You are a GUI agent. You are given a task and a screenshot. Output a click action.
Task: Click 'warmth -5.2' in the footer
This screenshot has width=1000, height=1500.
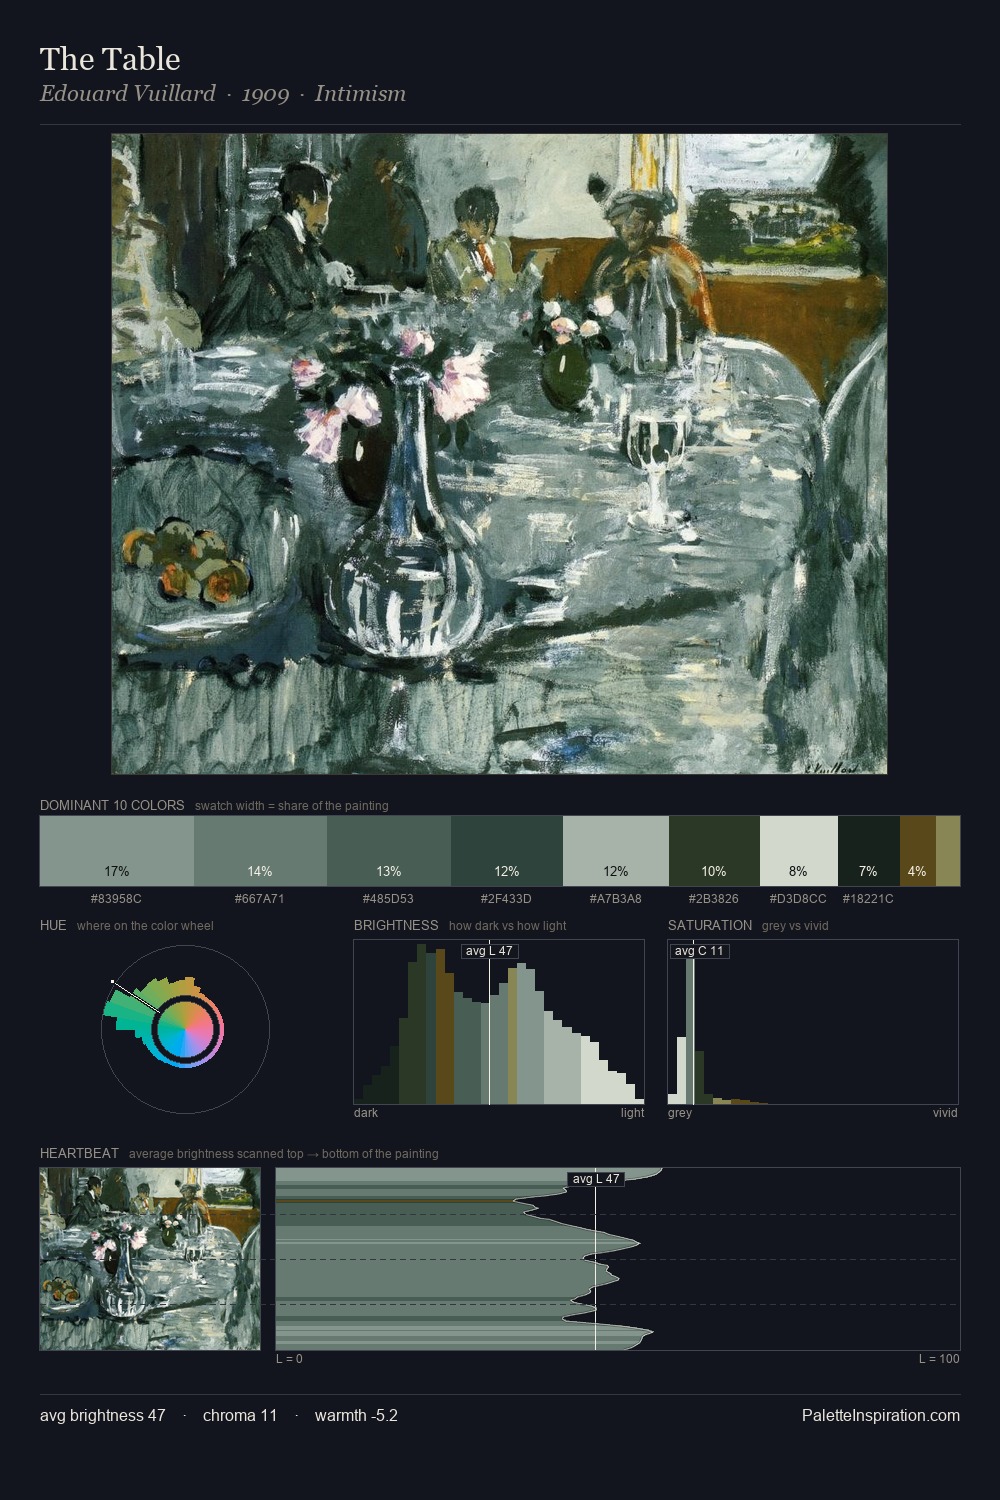356,1415
